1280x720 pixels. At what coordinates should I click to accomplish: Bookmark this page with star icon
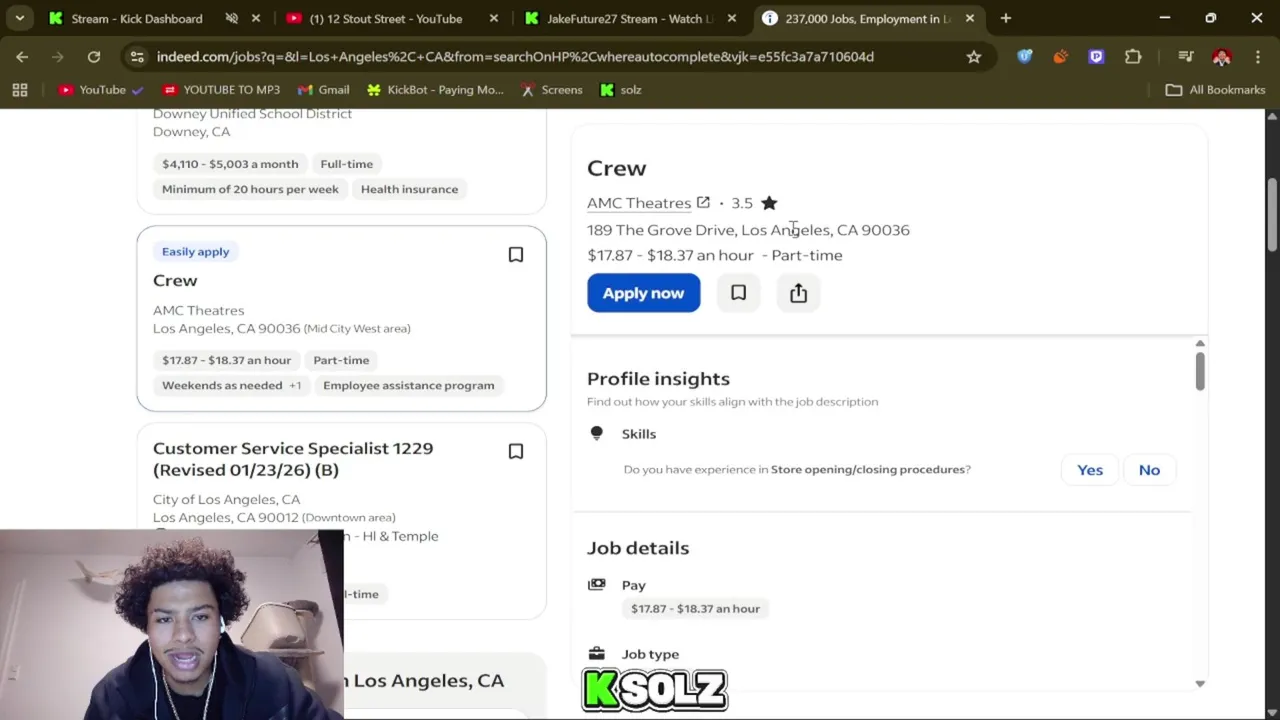point(973,57)
